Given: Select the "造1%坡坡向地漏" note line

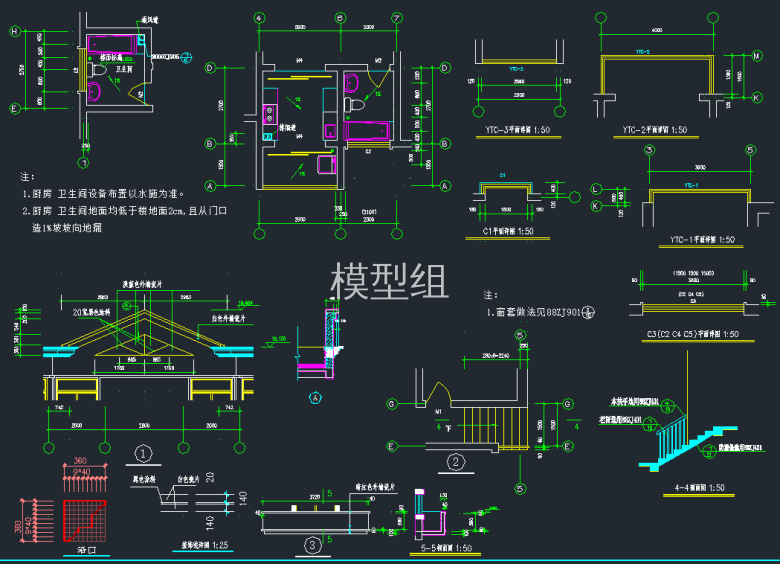Looking at the screenshot, I should point(67,228).
